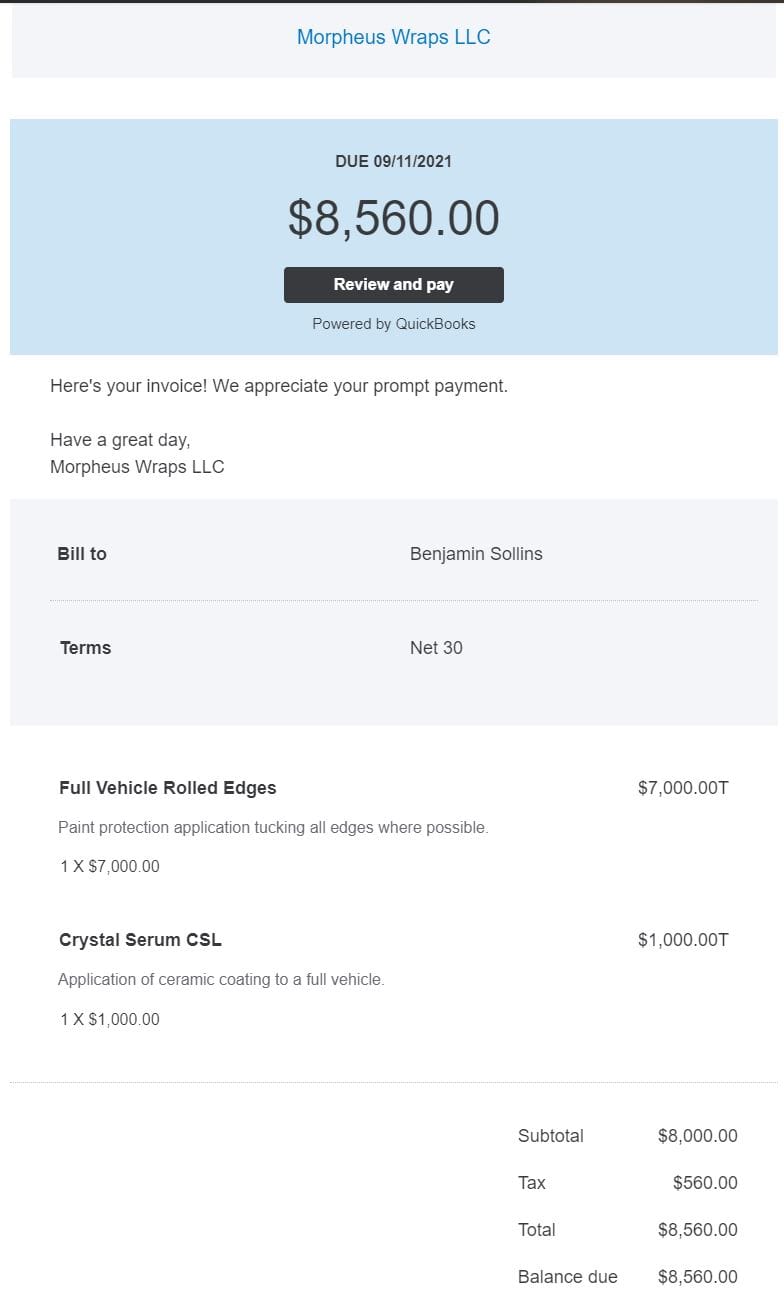Screen dimensions: 784x1296
Task: Click the ceramic coating description text
Action: point(221,980)
